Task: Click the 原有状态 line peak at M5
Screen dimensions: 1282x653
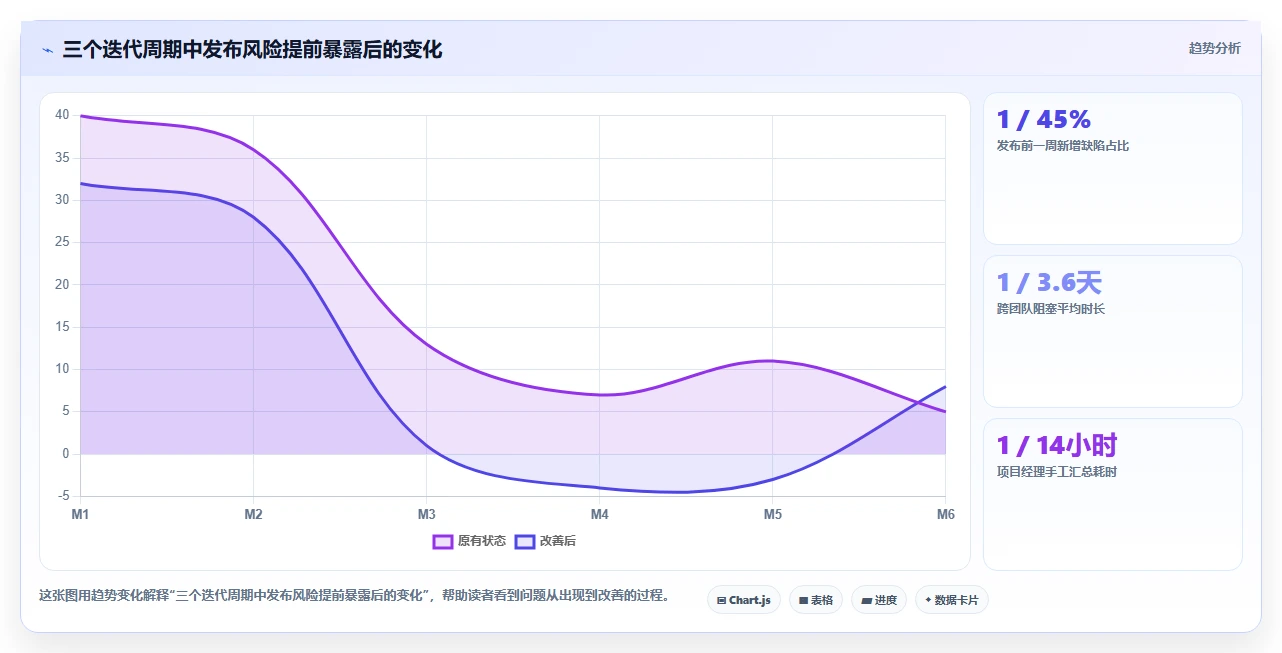Action: coord(772,361)
